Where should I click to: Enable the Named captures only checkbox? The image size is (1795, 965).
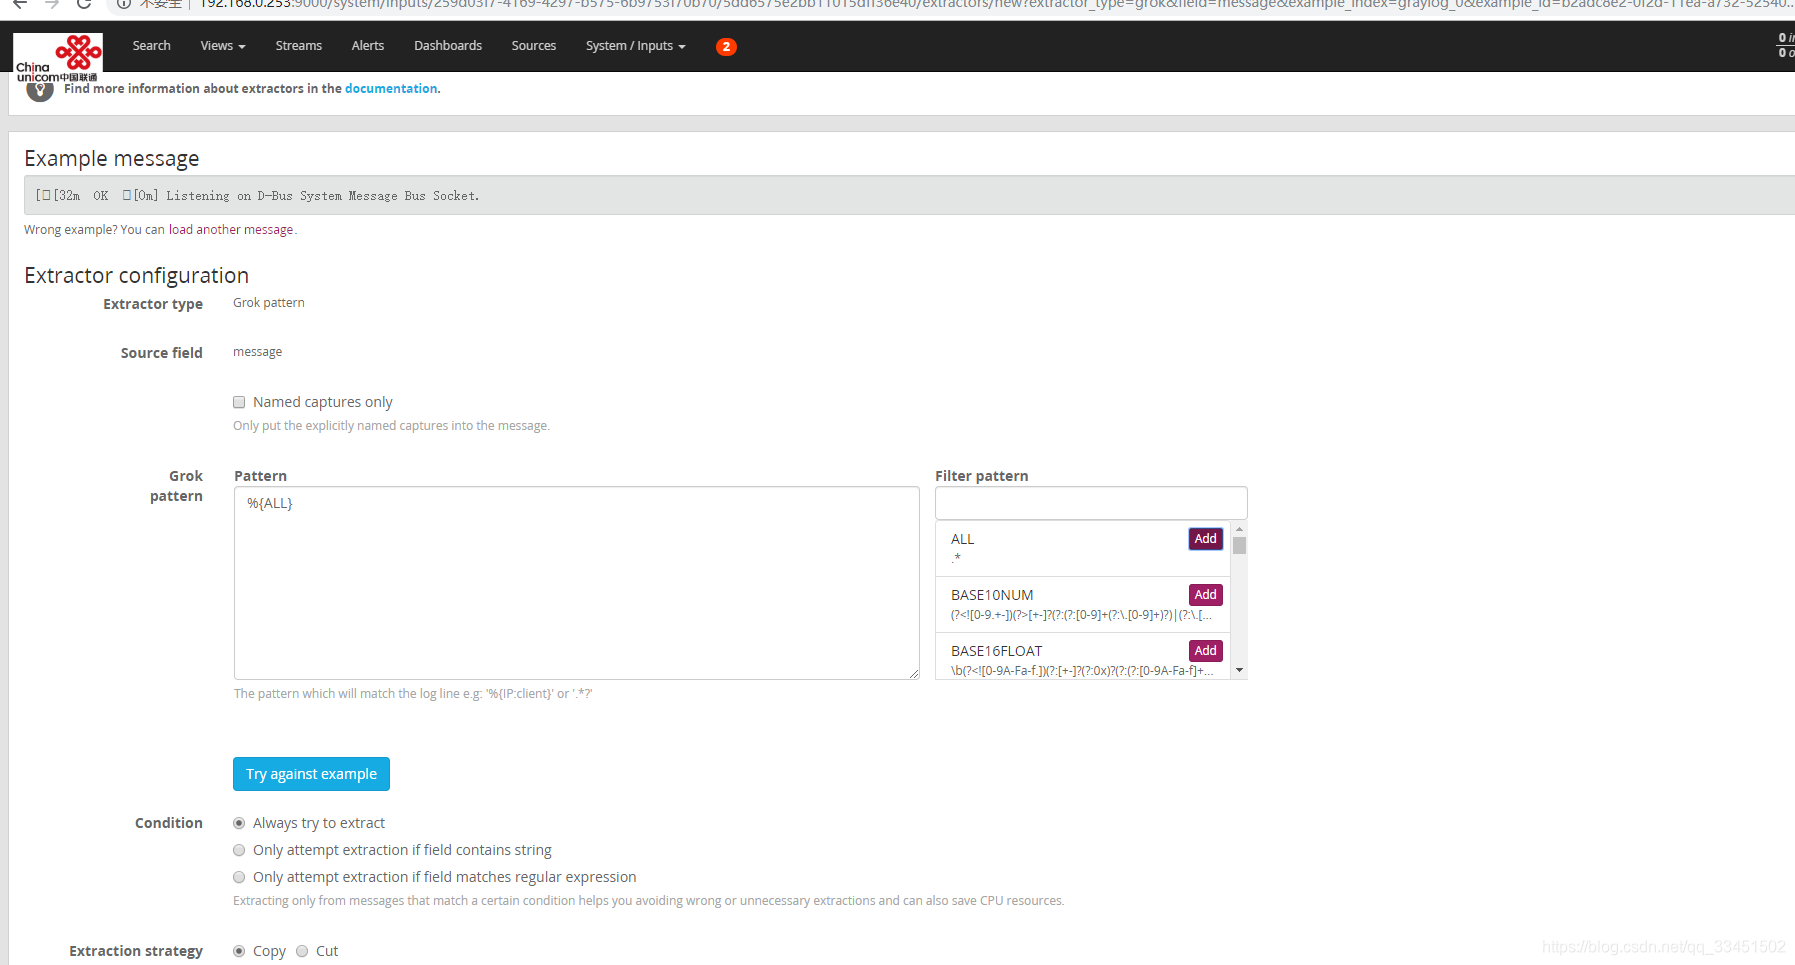239,401
